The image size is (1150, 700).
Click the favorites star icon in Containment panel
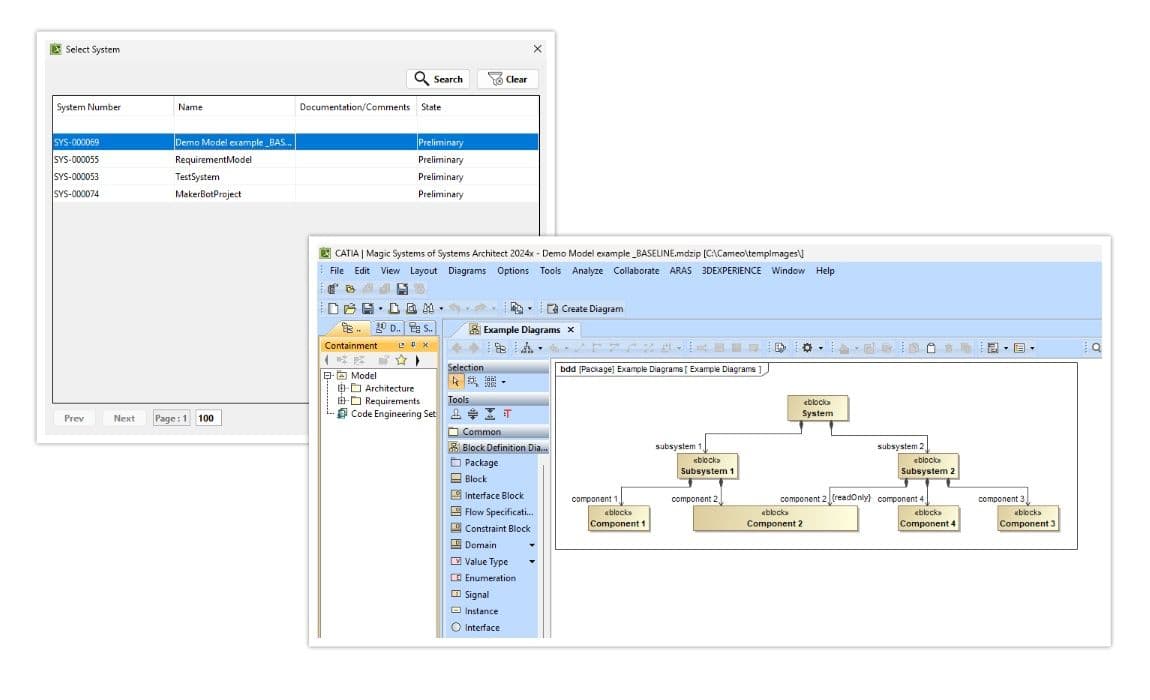[400, 360]
